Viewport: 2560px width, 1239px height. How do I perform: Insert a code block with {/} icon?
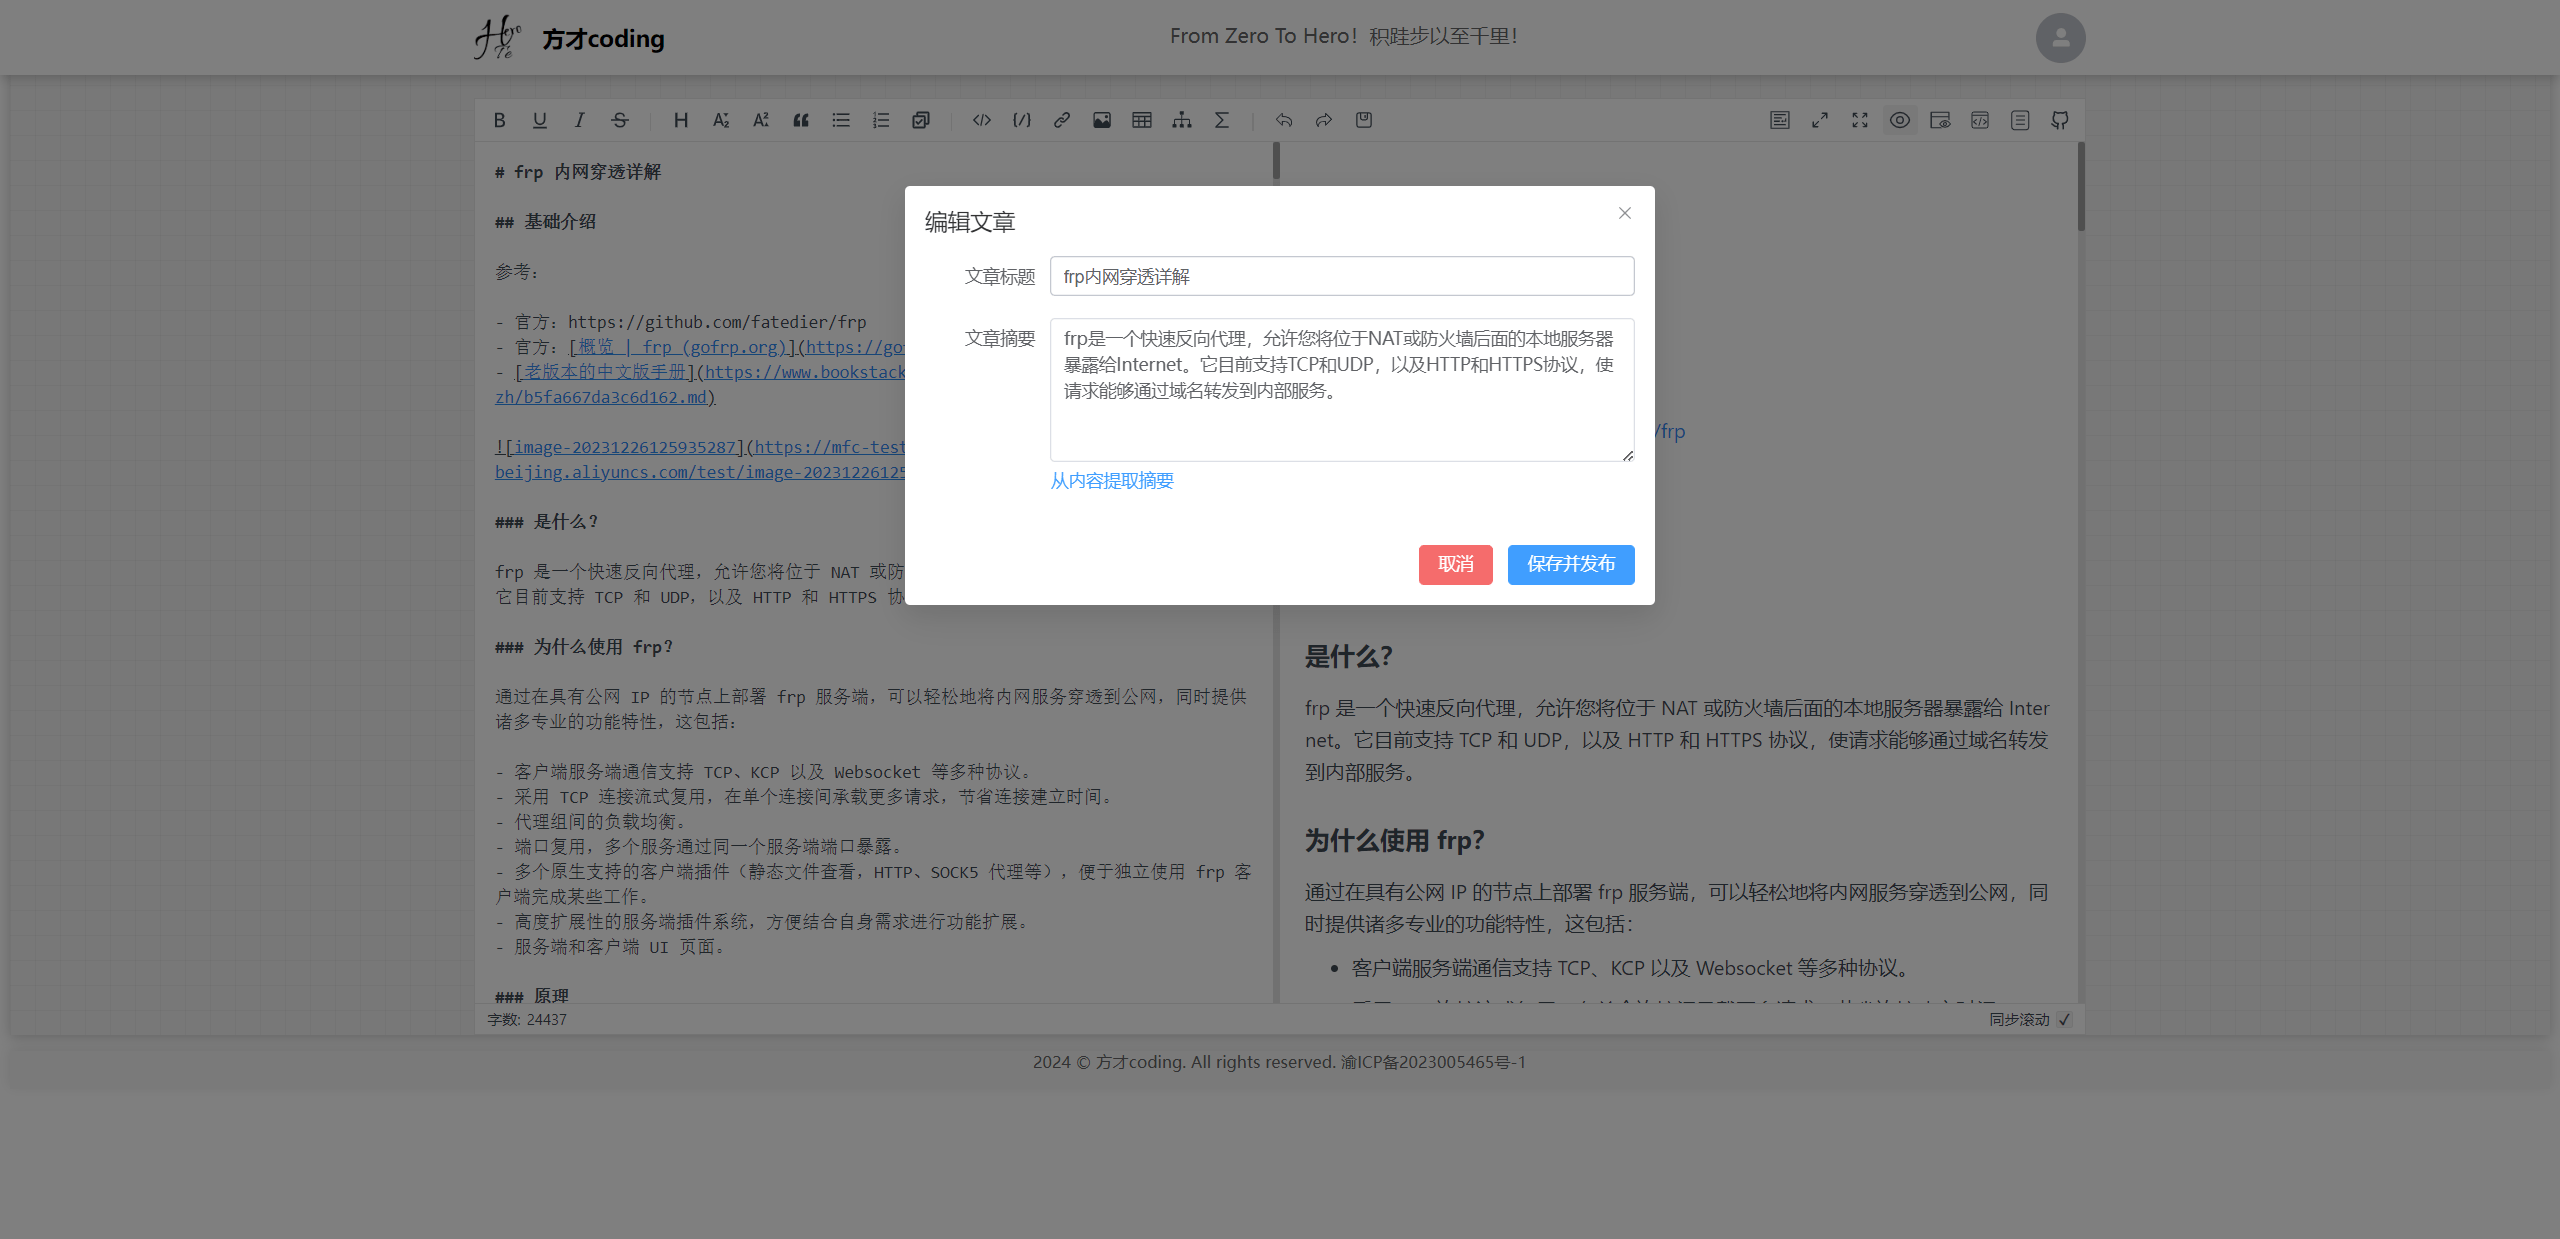pos(1022,120)
